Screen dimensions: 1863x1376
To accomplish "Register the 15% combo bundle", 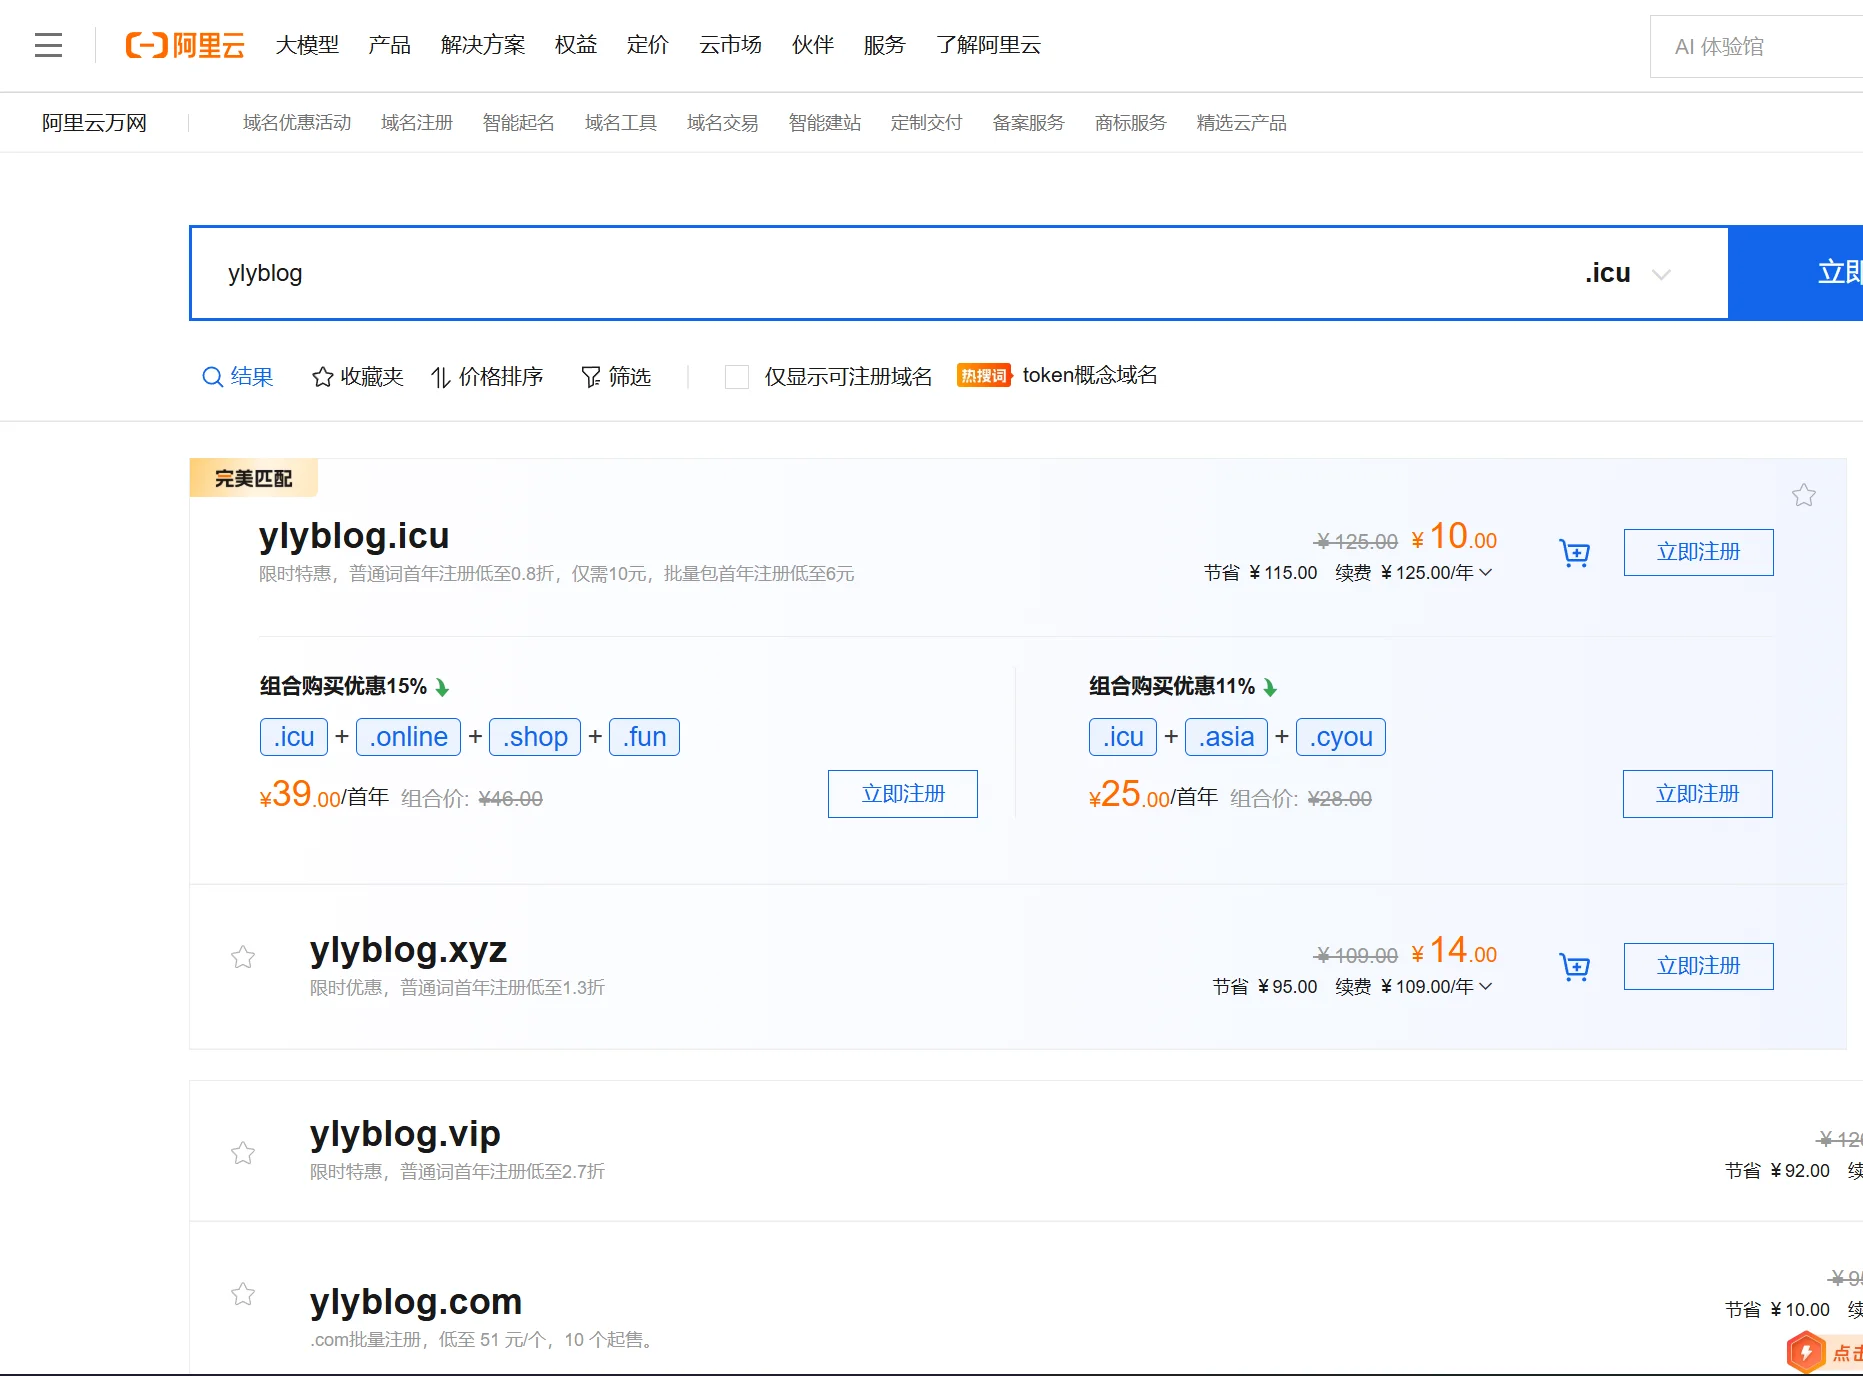I will 902,794.
